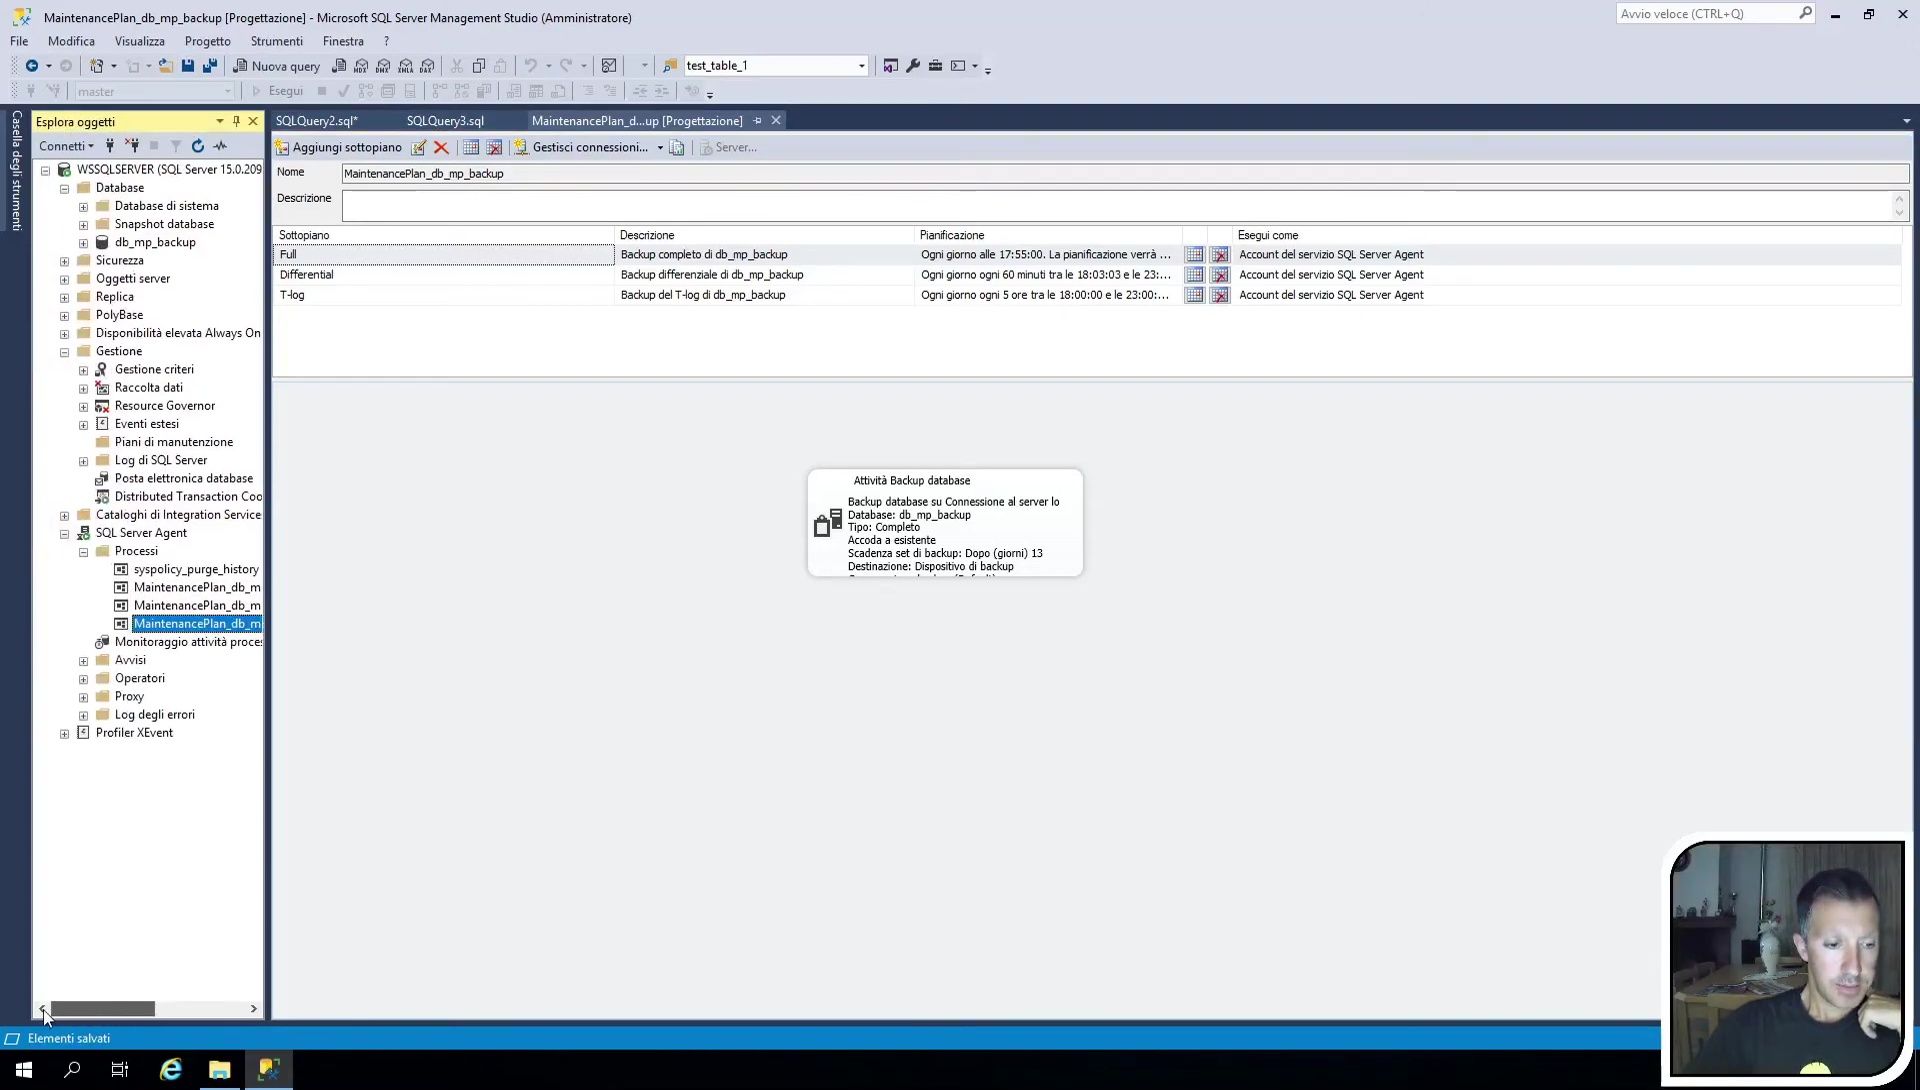Delete selected subplan with red X
Image resolution: width=1920 pixels, height=1090 pixels.
pos(441,148)
